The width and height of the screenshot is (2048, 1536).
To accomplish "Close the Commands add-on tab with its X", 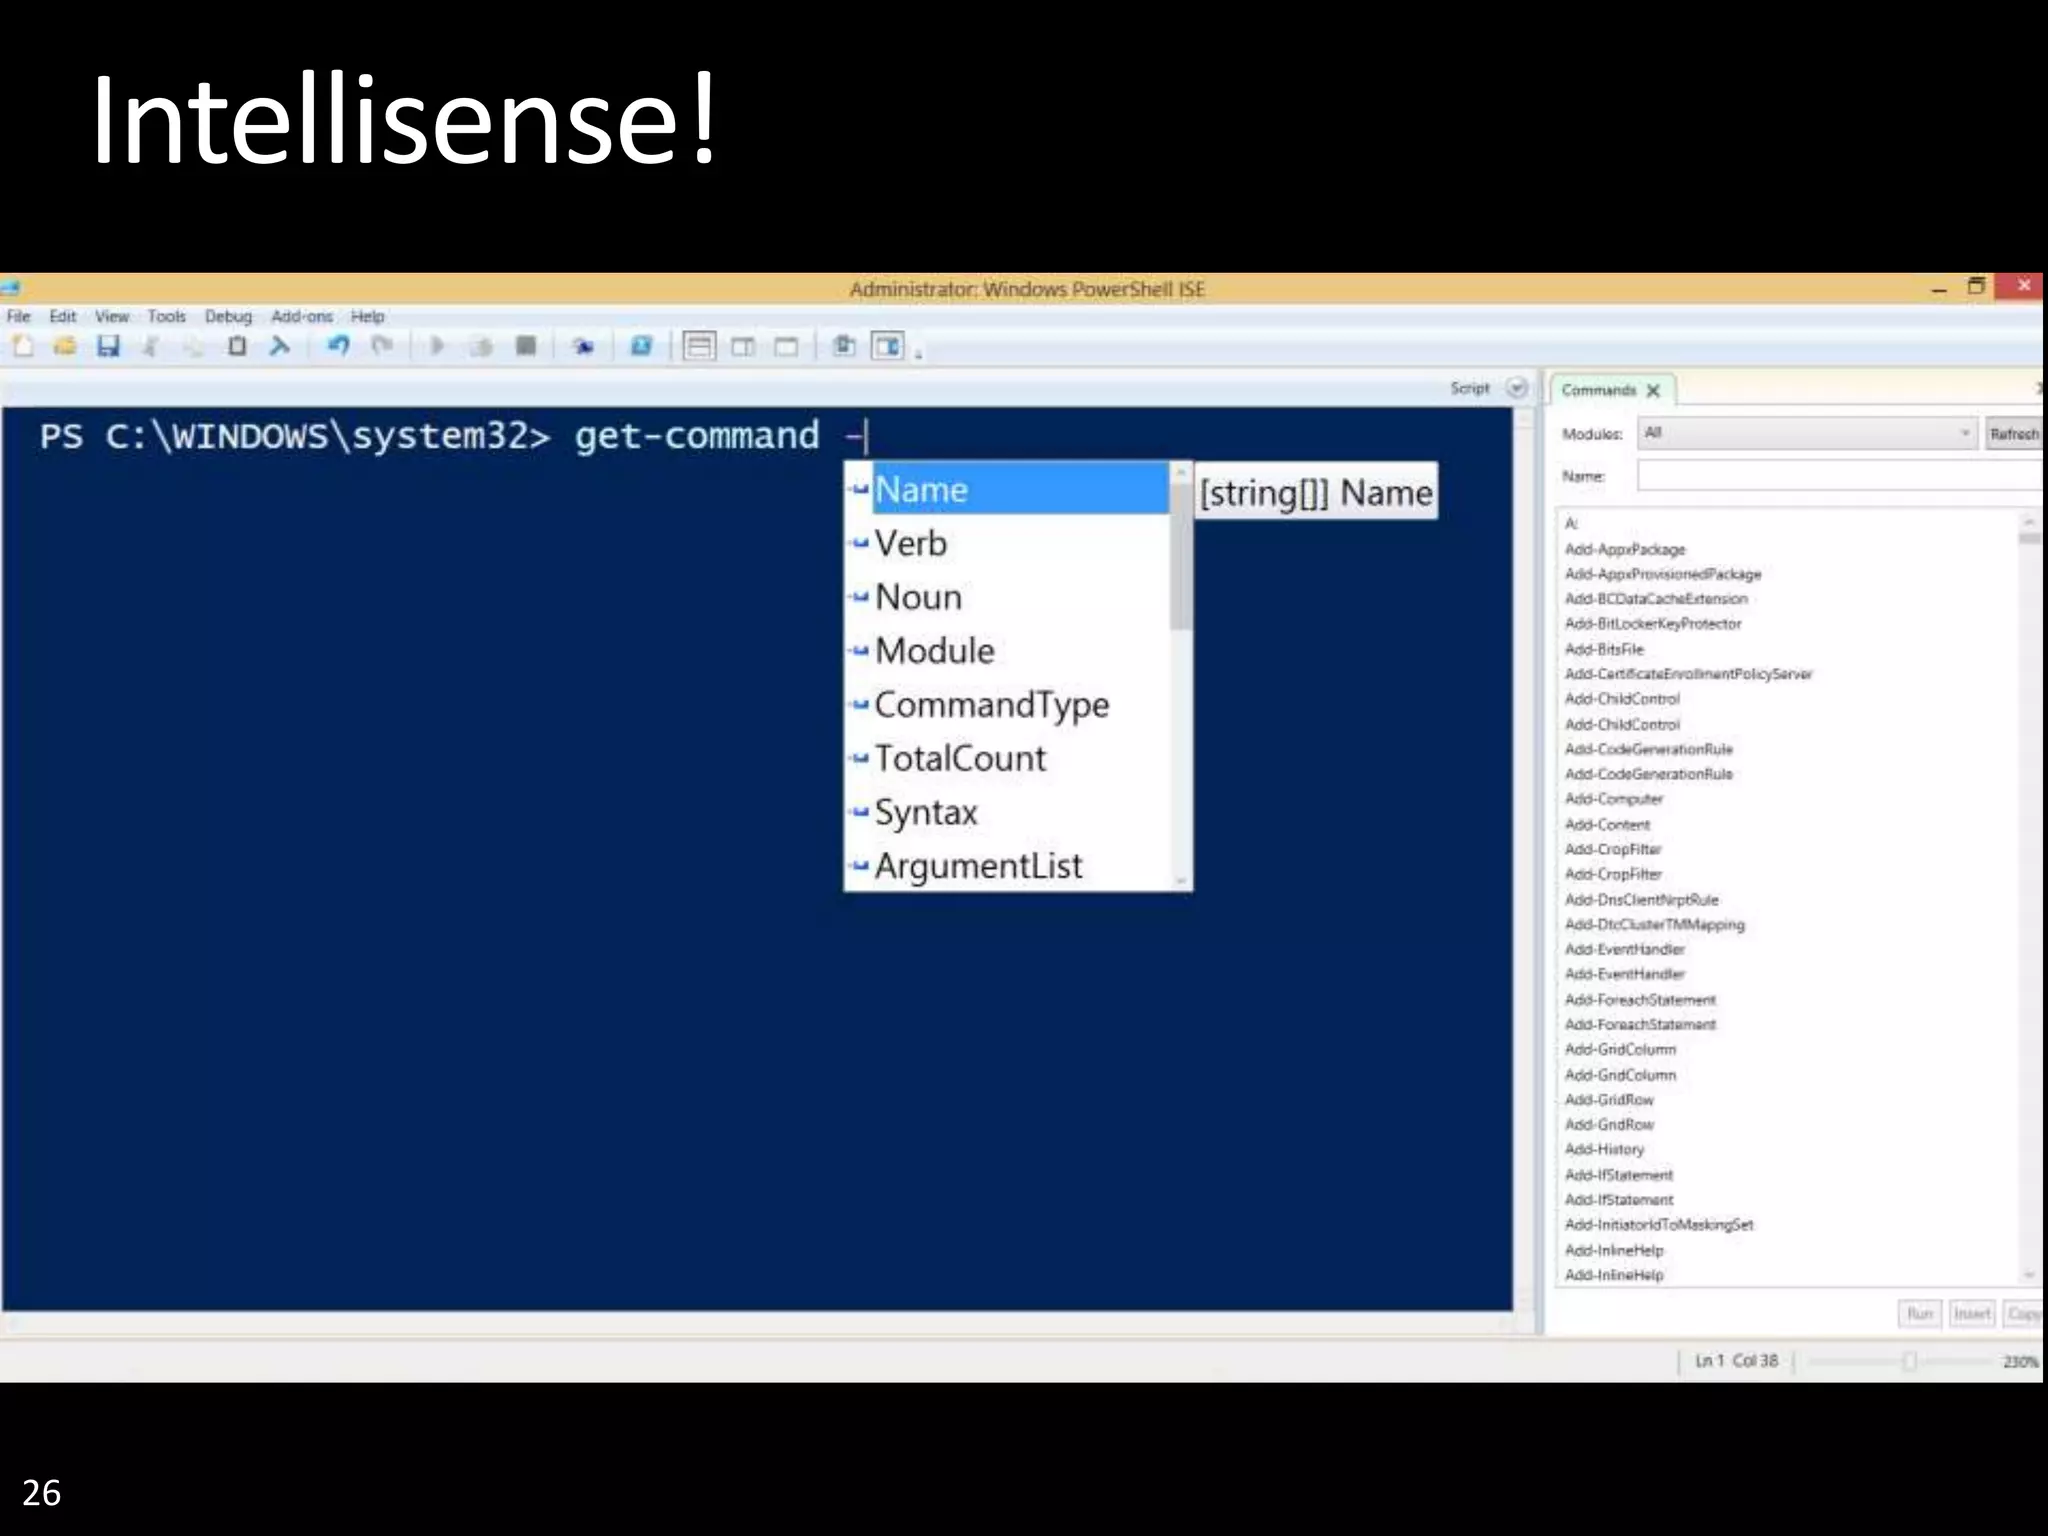I will 1653,391.
